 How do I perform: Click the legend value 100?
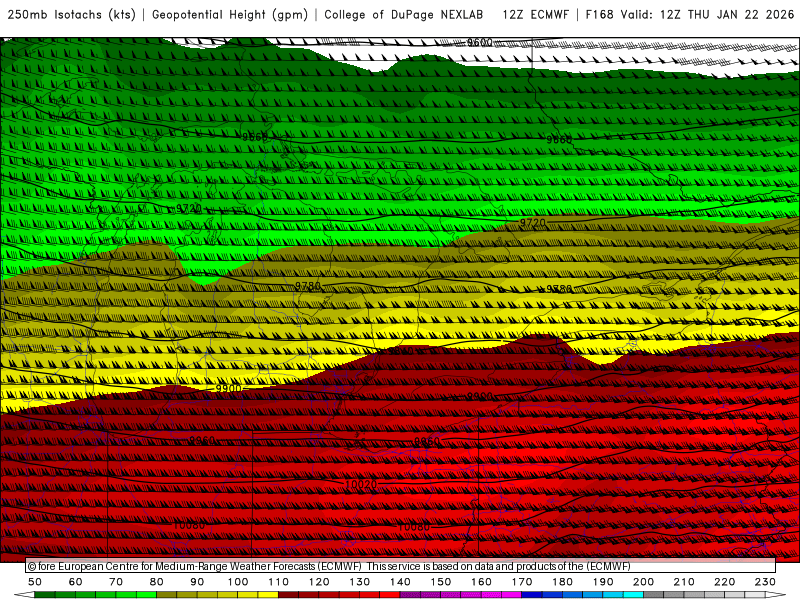click(x=238, y=582)
